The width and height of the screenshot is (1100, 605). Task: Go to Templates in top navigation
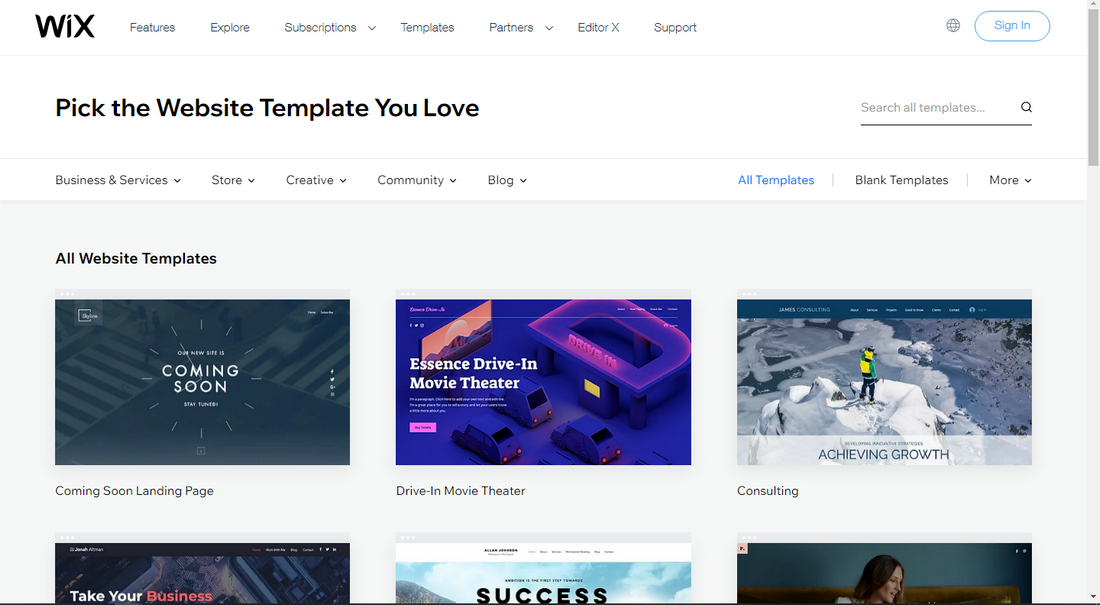point(427,27)
